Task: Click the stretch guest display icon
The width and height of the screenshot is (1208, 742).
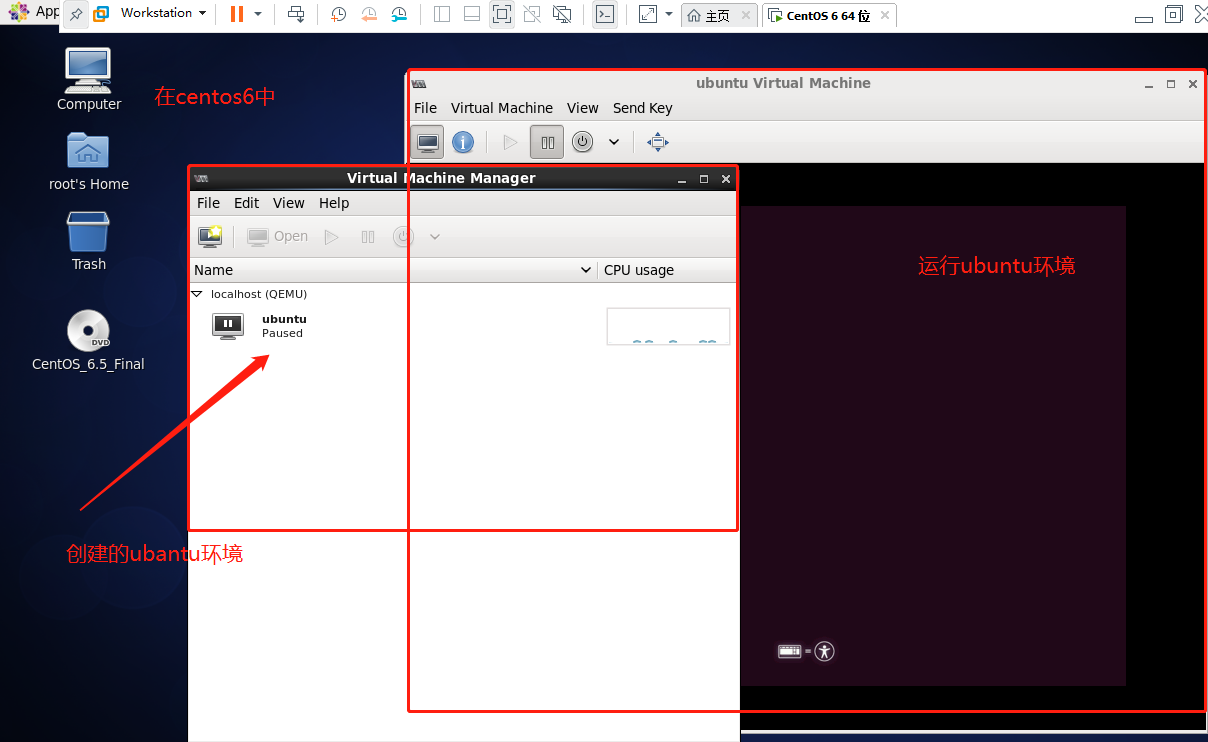Action: point(648,14)
